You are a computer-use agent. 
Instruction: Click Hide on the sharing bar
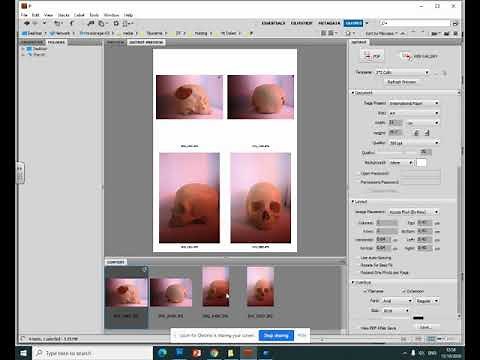pos(302,335)
